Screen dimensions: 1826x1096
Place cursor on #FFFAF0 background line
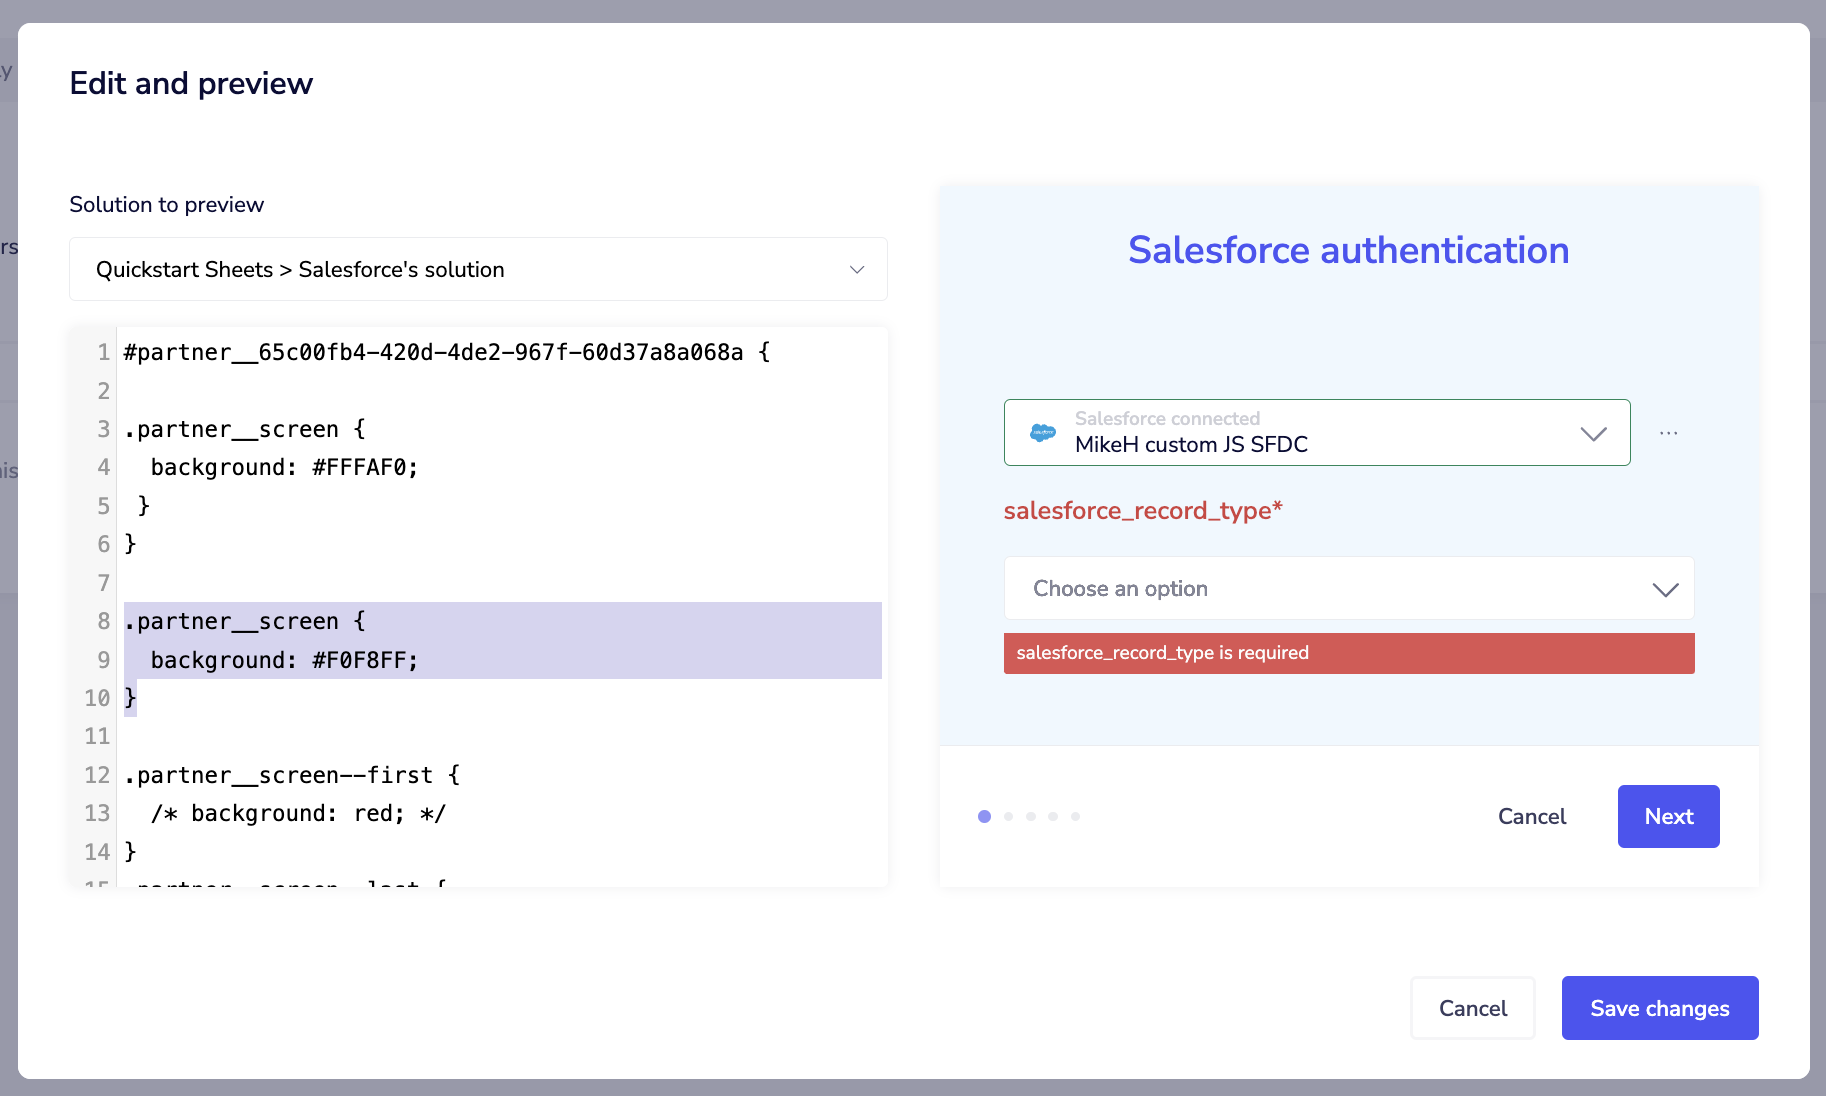pos(284,468)
